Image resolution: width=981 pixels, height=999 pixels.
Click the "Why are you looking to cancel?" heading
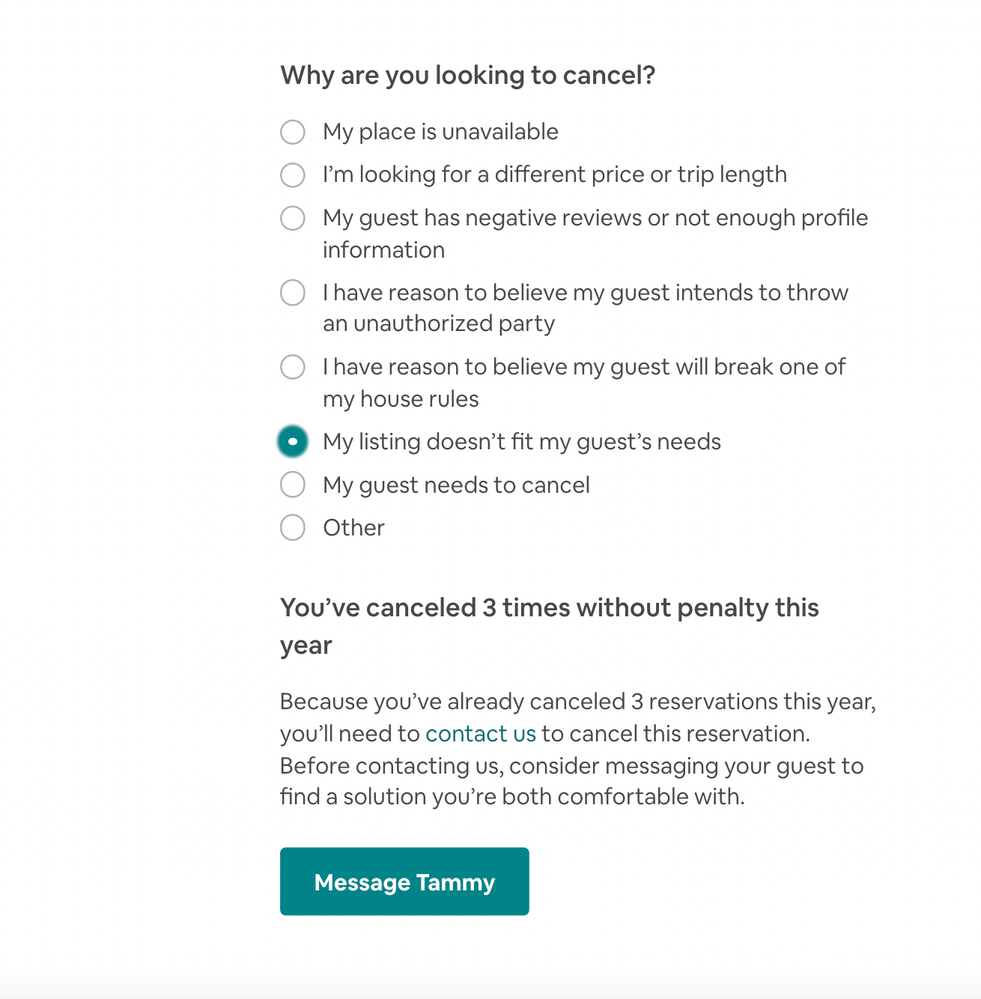tap(467, 76)
